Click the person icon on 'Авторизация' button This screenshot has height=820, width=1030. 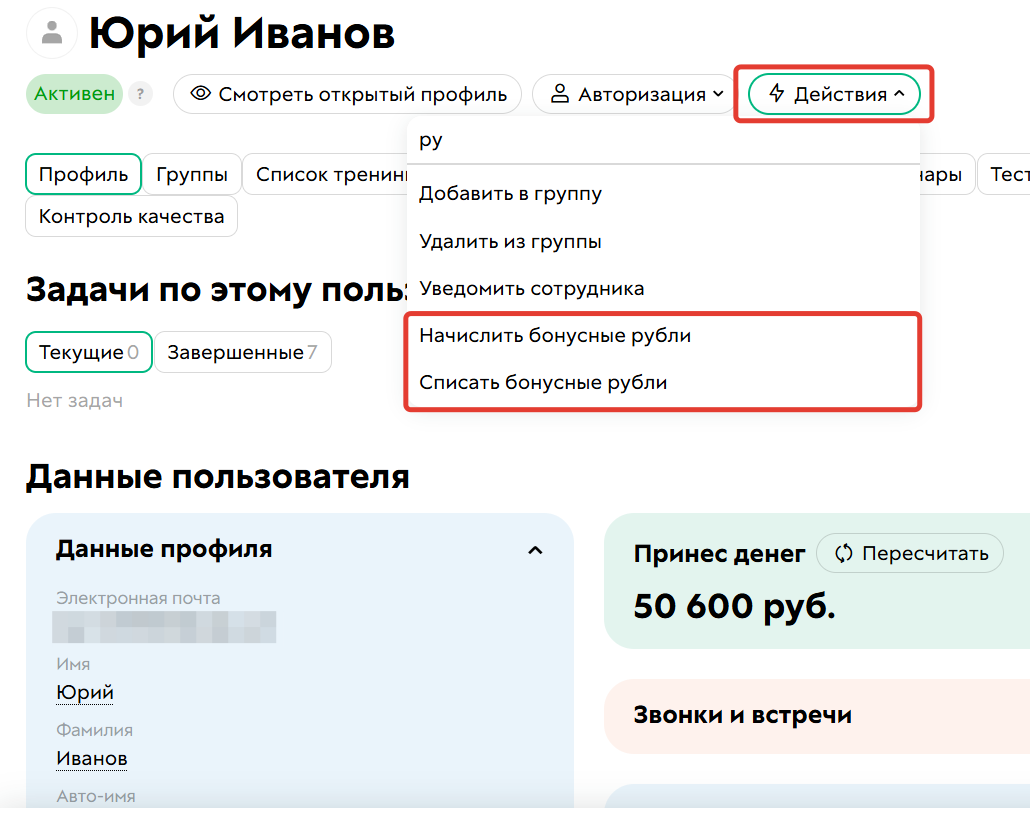point(562,93)
